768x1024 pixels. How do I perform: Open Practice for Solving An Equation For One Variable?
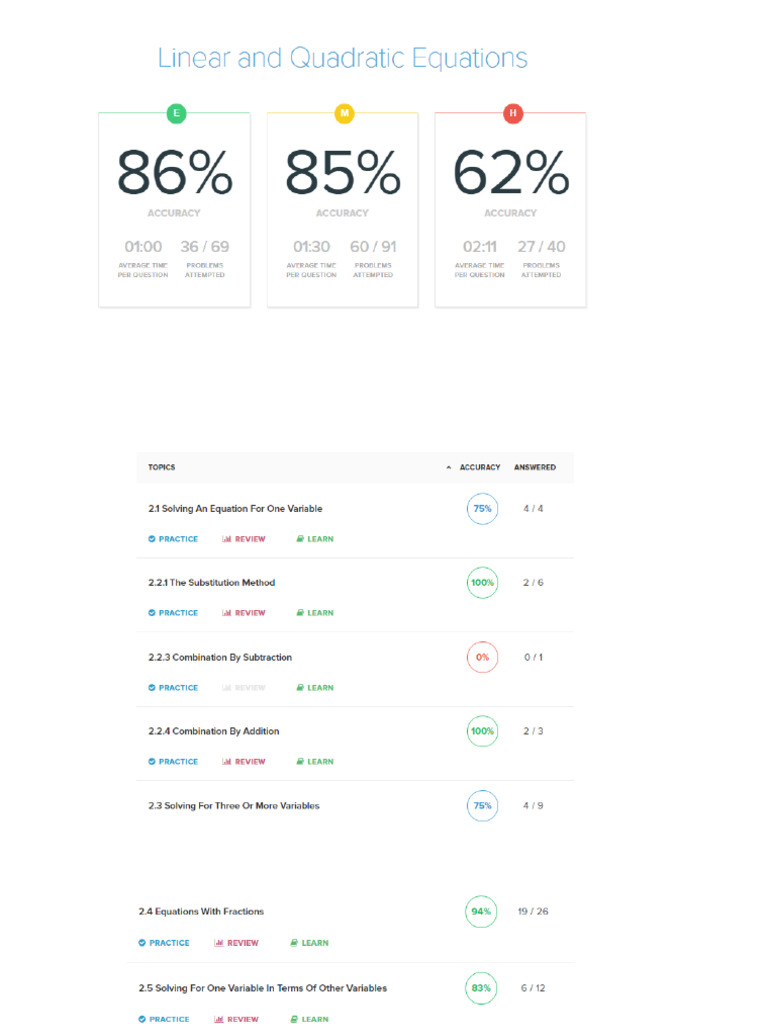click(x=173, y=539)
